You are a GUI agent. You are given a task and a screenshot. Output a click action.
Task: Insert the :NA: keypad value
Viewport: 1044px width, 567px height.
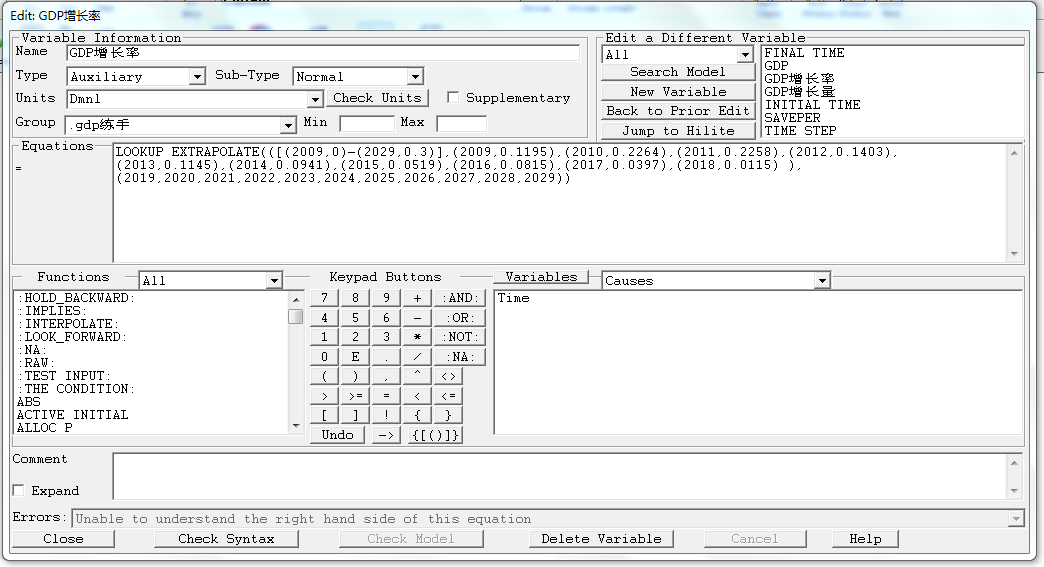click(460, 357)
